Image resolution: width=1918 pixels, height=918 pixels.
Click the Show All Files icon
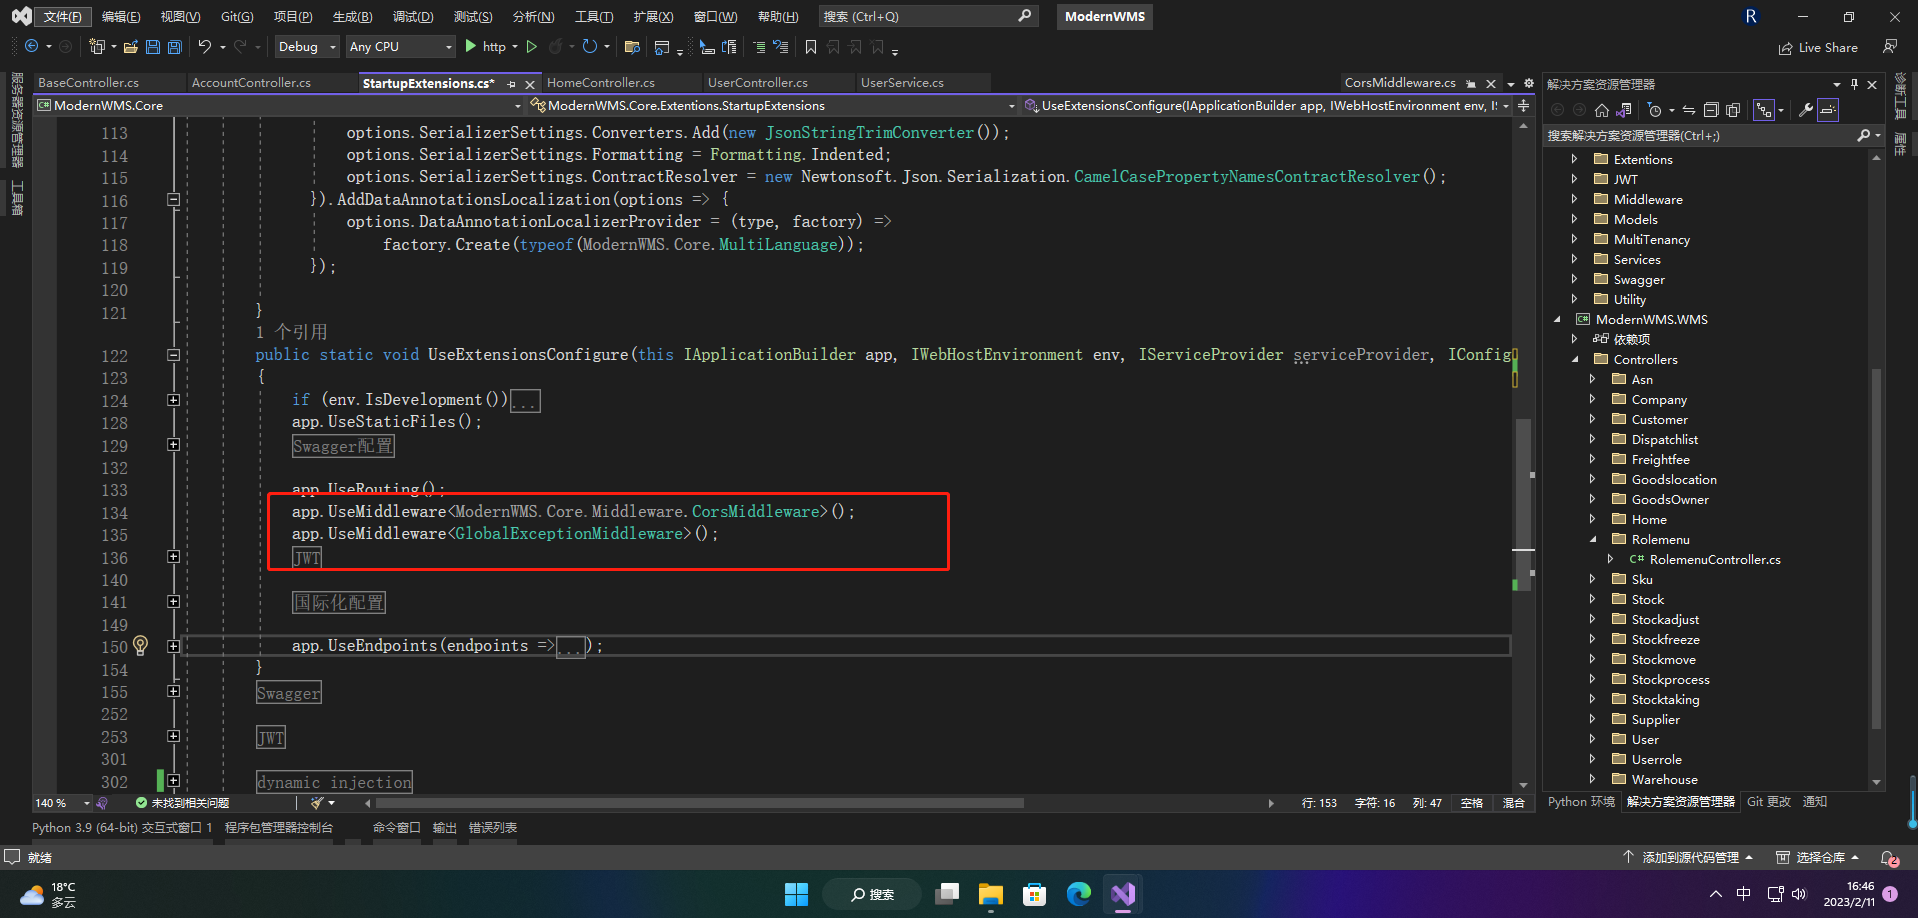tap(1733, 110)
